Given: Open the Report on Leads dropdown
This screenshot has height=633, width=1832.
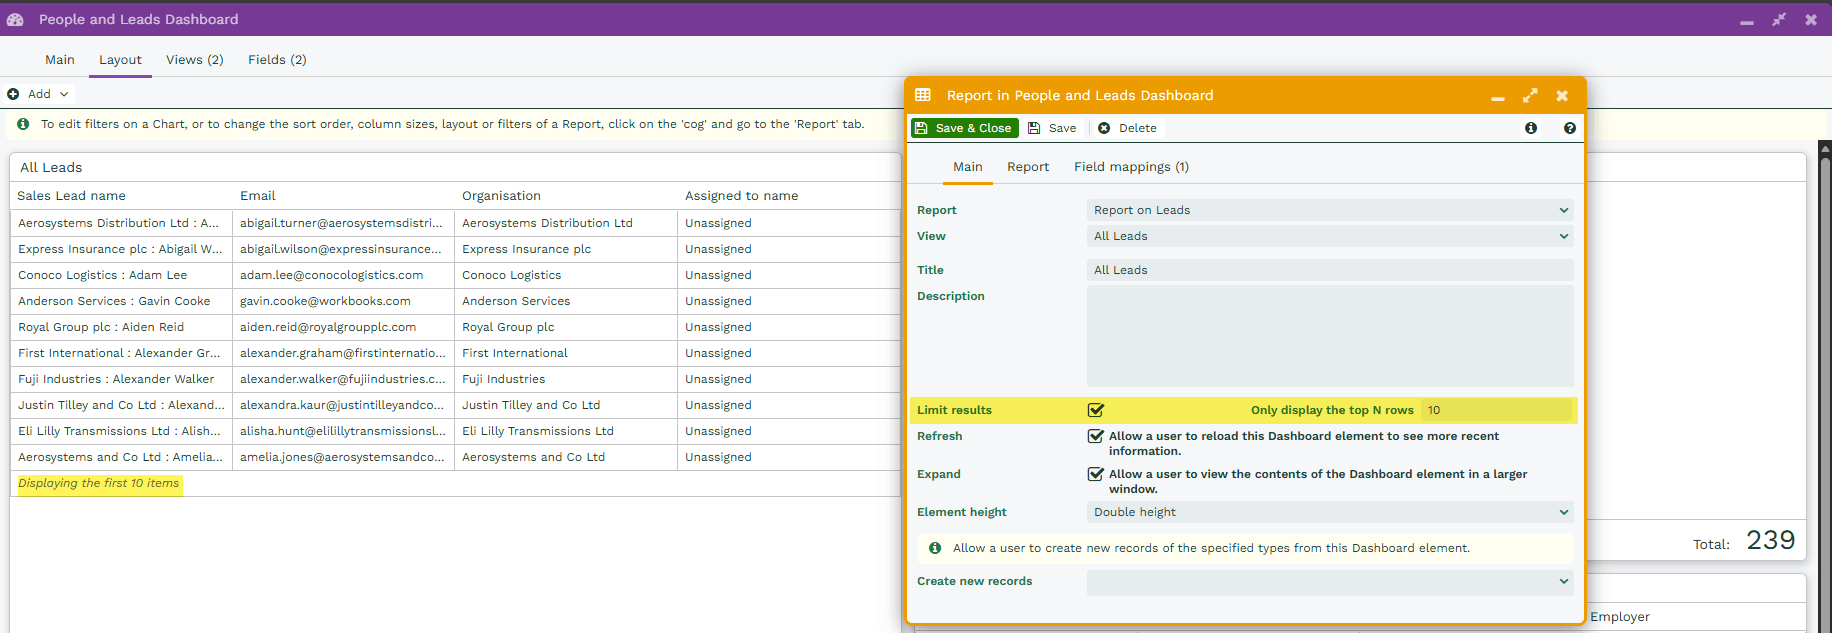Looking at the screenshot, I should [x=1329, y=210].
